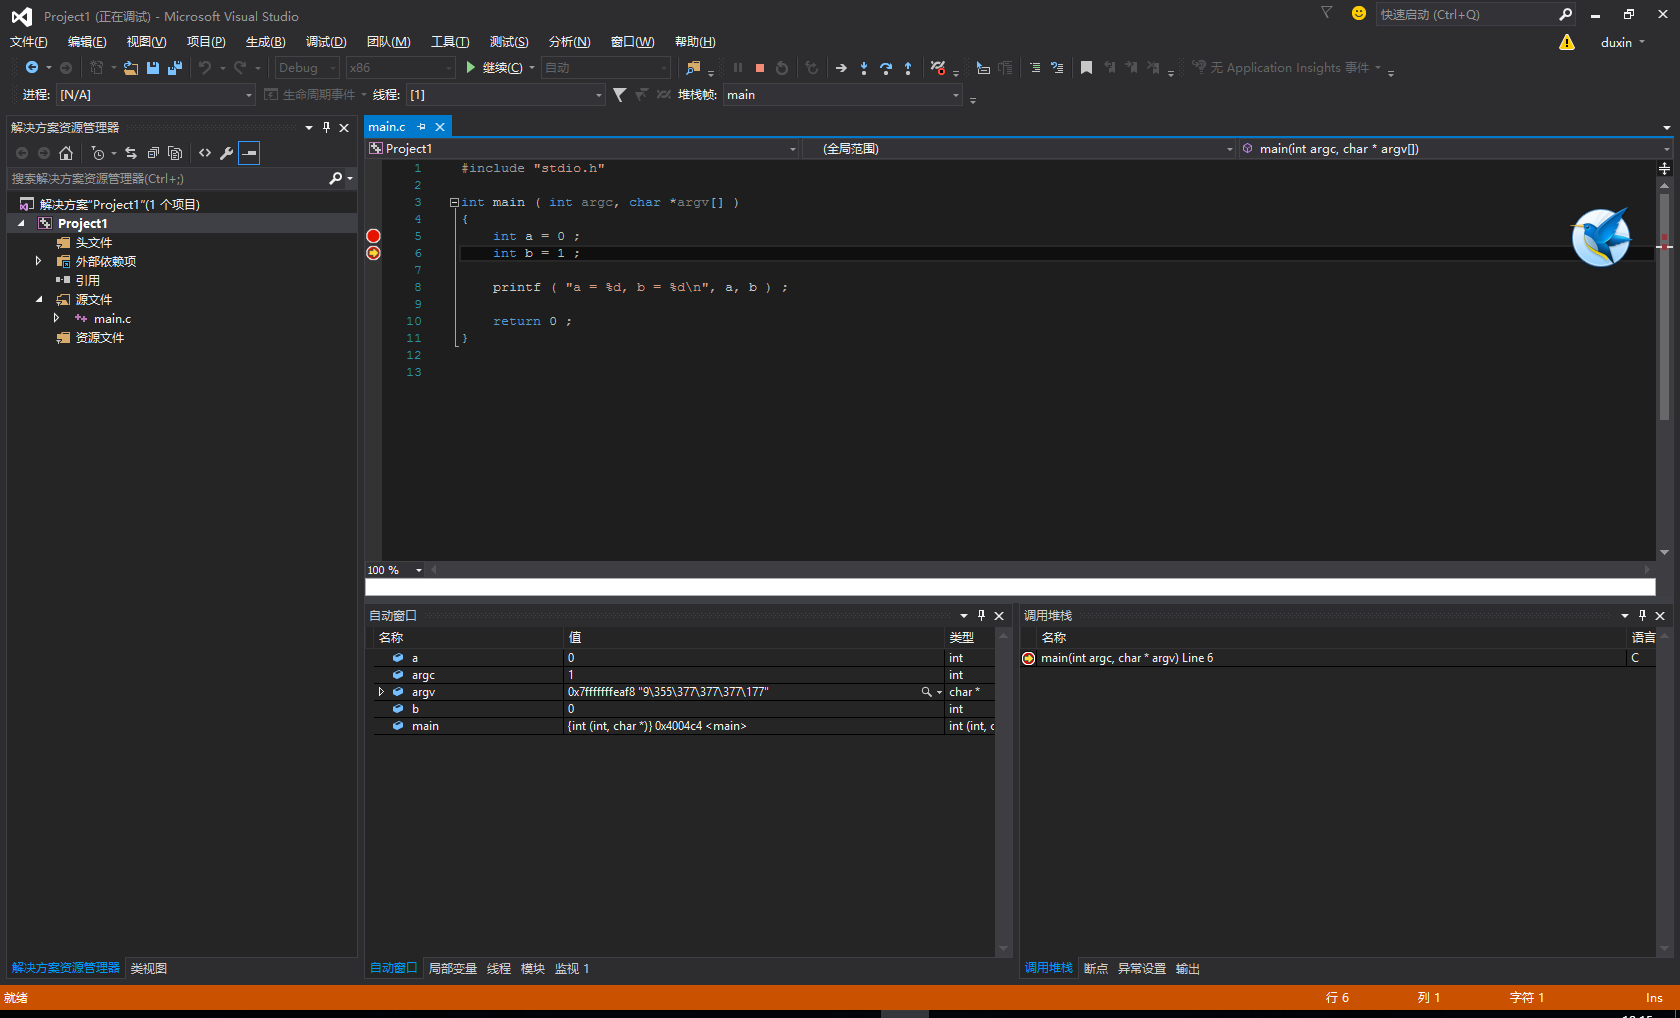The image size is (1680, 1018).
Task: Open Properties with the wrench icon
Action: coord(227,153)
